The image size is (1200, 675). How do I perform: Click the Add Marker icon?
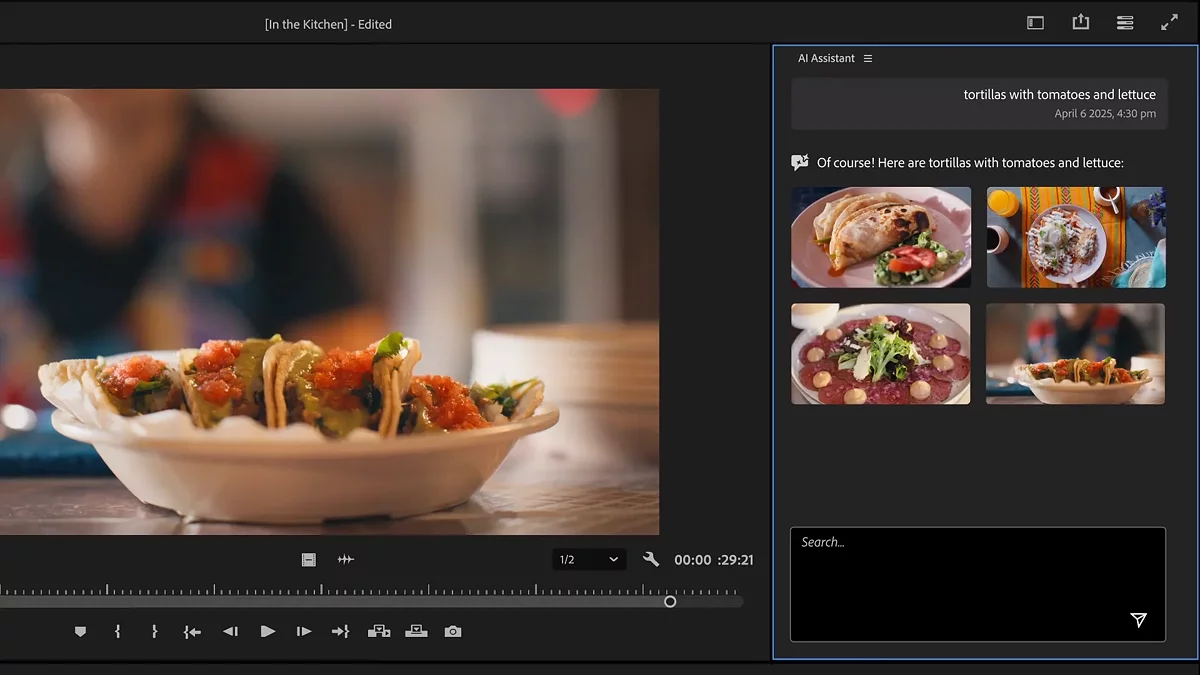pos(81,632)
